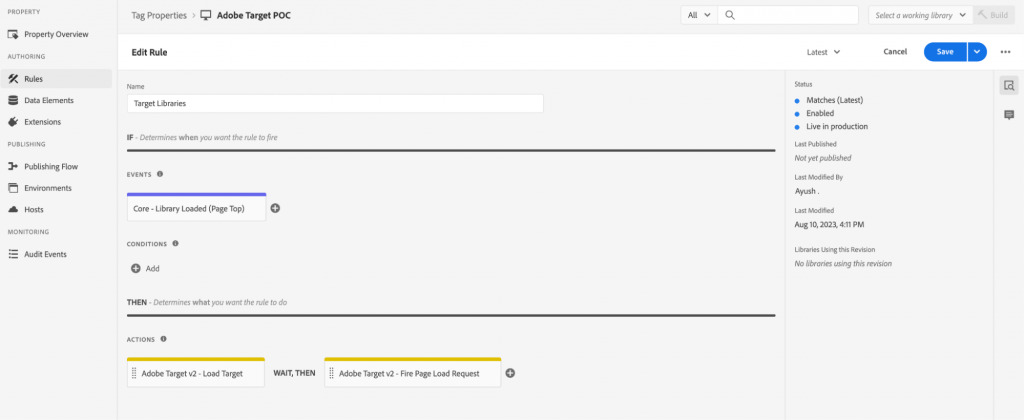Open more options ellipsis menu

click(1006, 52)
